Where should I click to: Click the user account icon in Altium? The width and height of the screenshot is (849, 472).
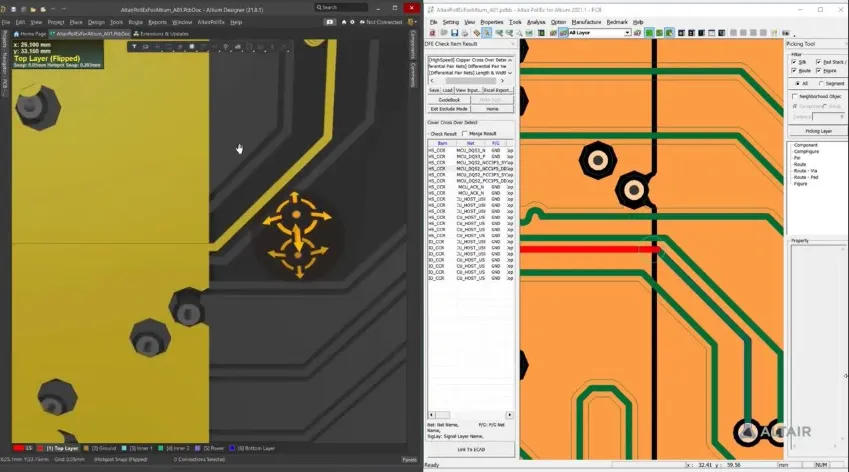(410, 22)
